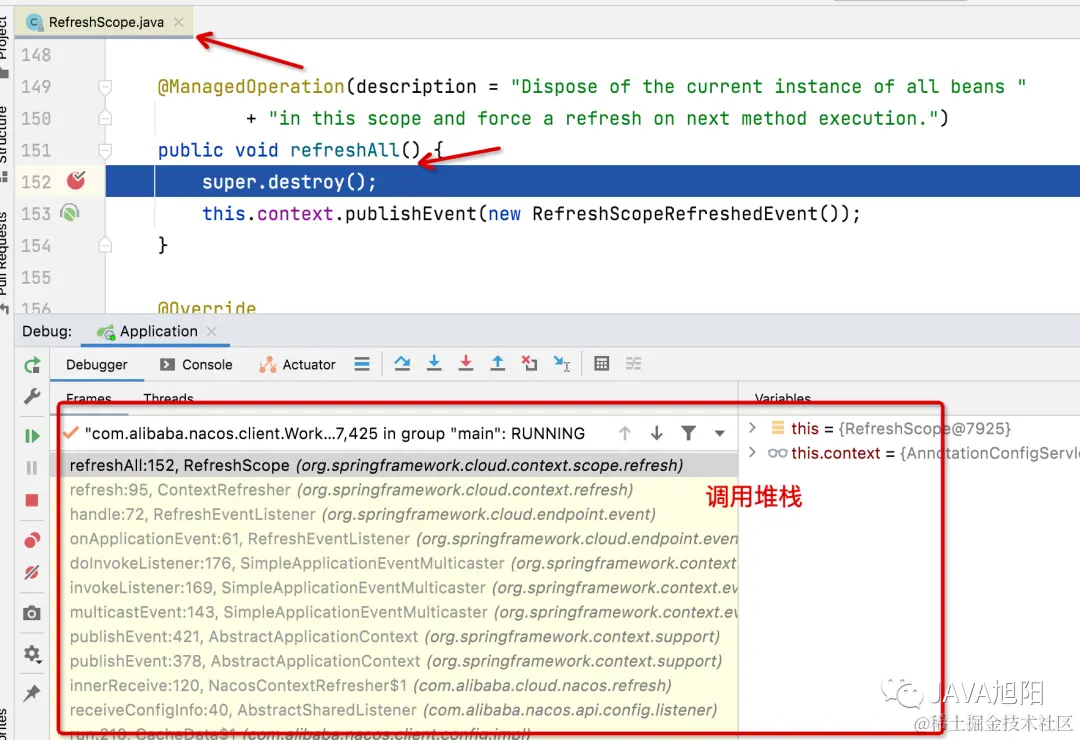Select the Threads sub-tab
The image size is (1080, 740).
tap(168, 398)
